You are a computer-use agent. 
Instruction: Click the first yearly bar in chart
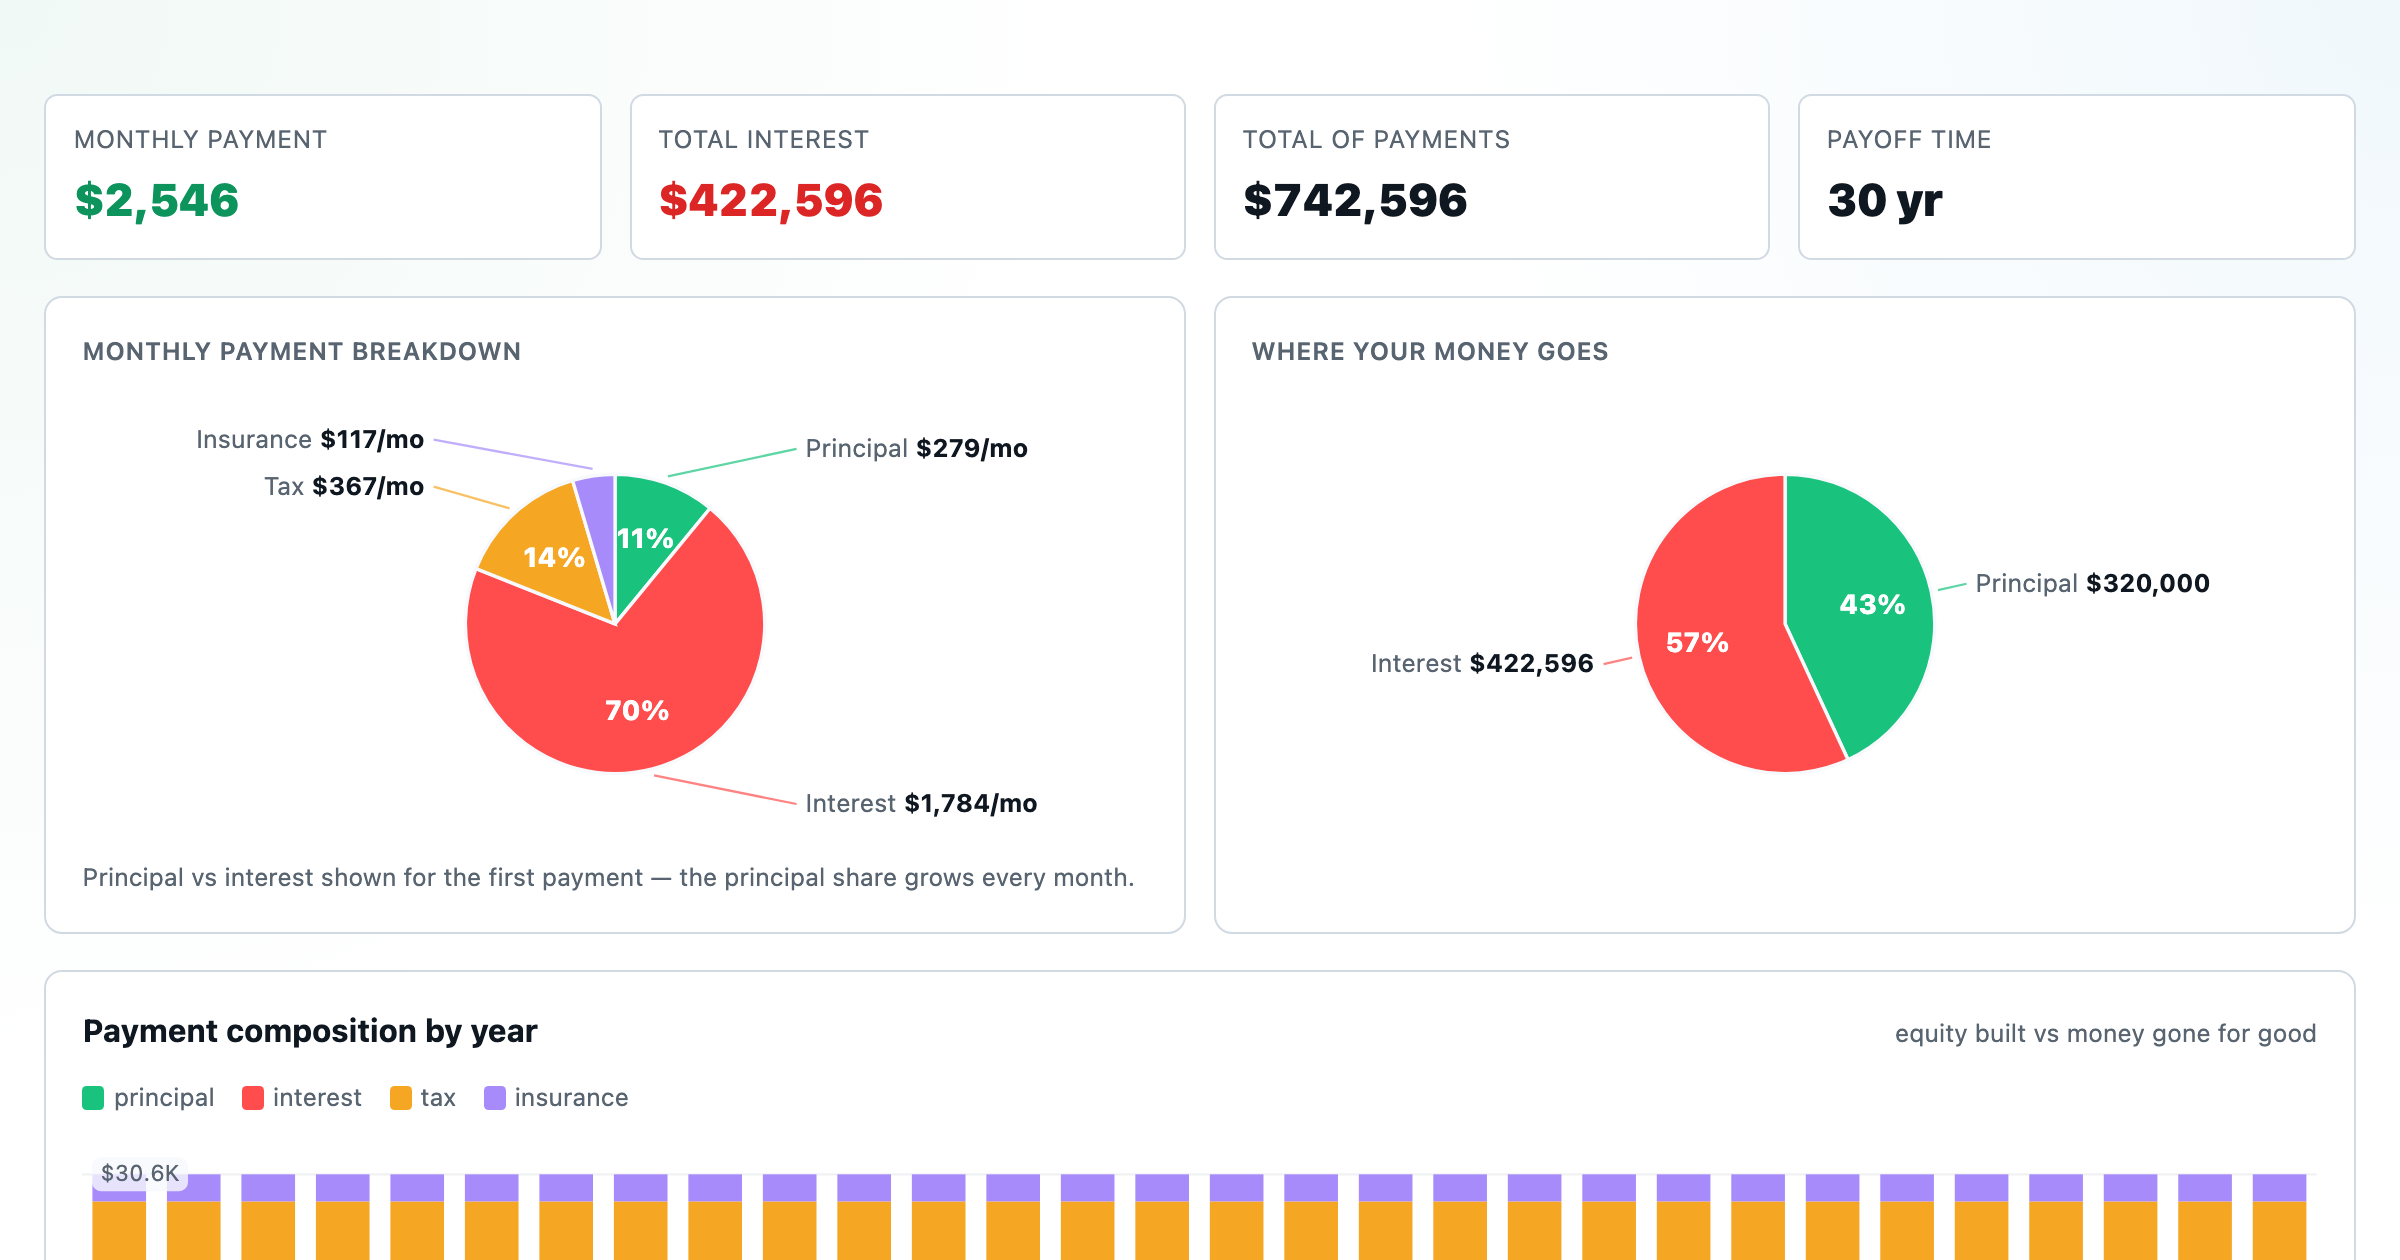(119, 1217)
